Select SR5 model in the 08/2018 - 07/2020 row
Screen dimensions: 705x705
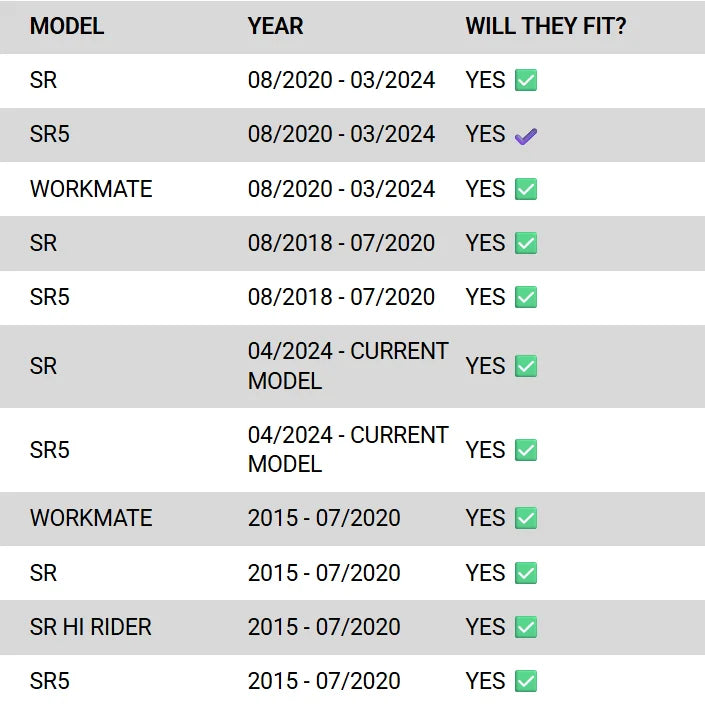coord(50,297)
